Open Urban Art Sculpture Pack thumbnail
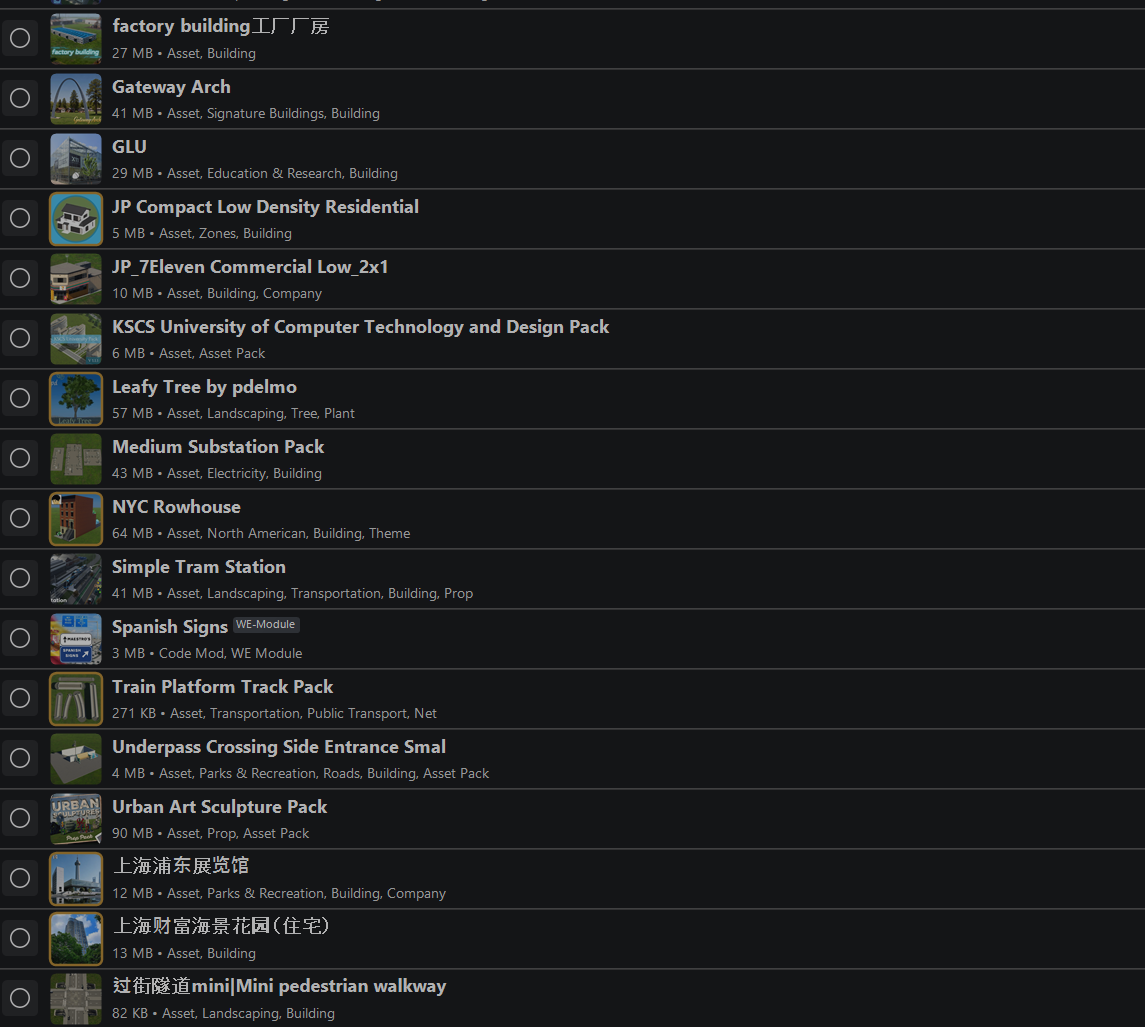 click(x=76, y=818)
